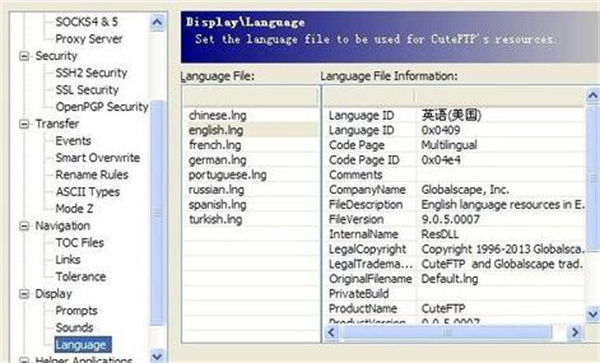Select the Security category
Image resolution: width=600 pixels, height=363 pixels.
click(56, 56)
